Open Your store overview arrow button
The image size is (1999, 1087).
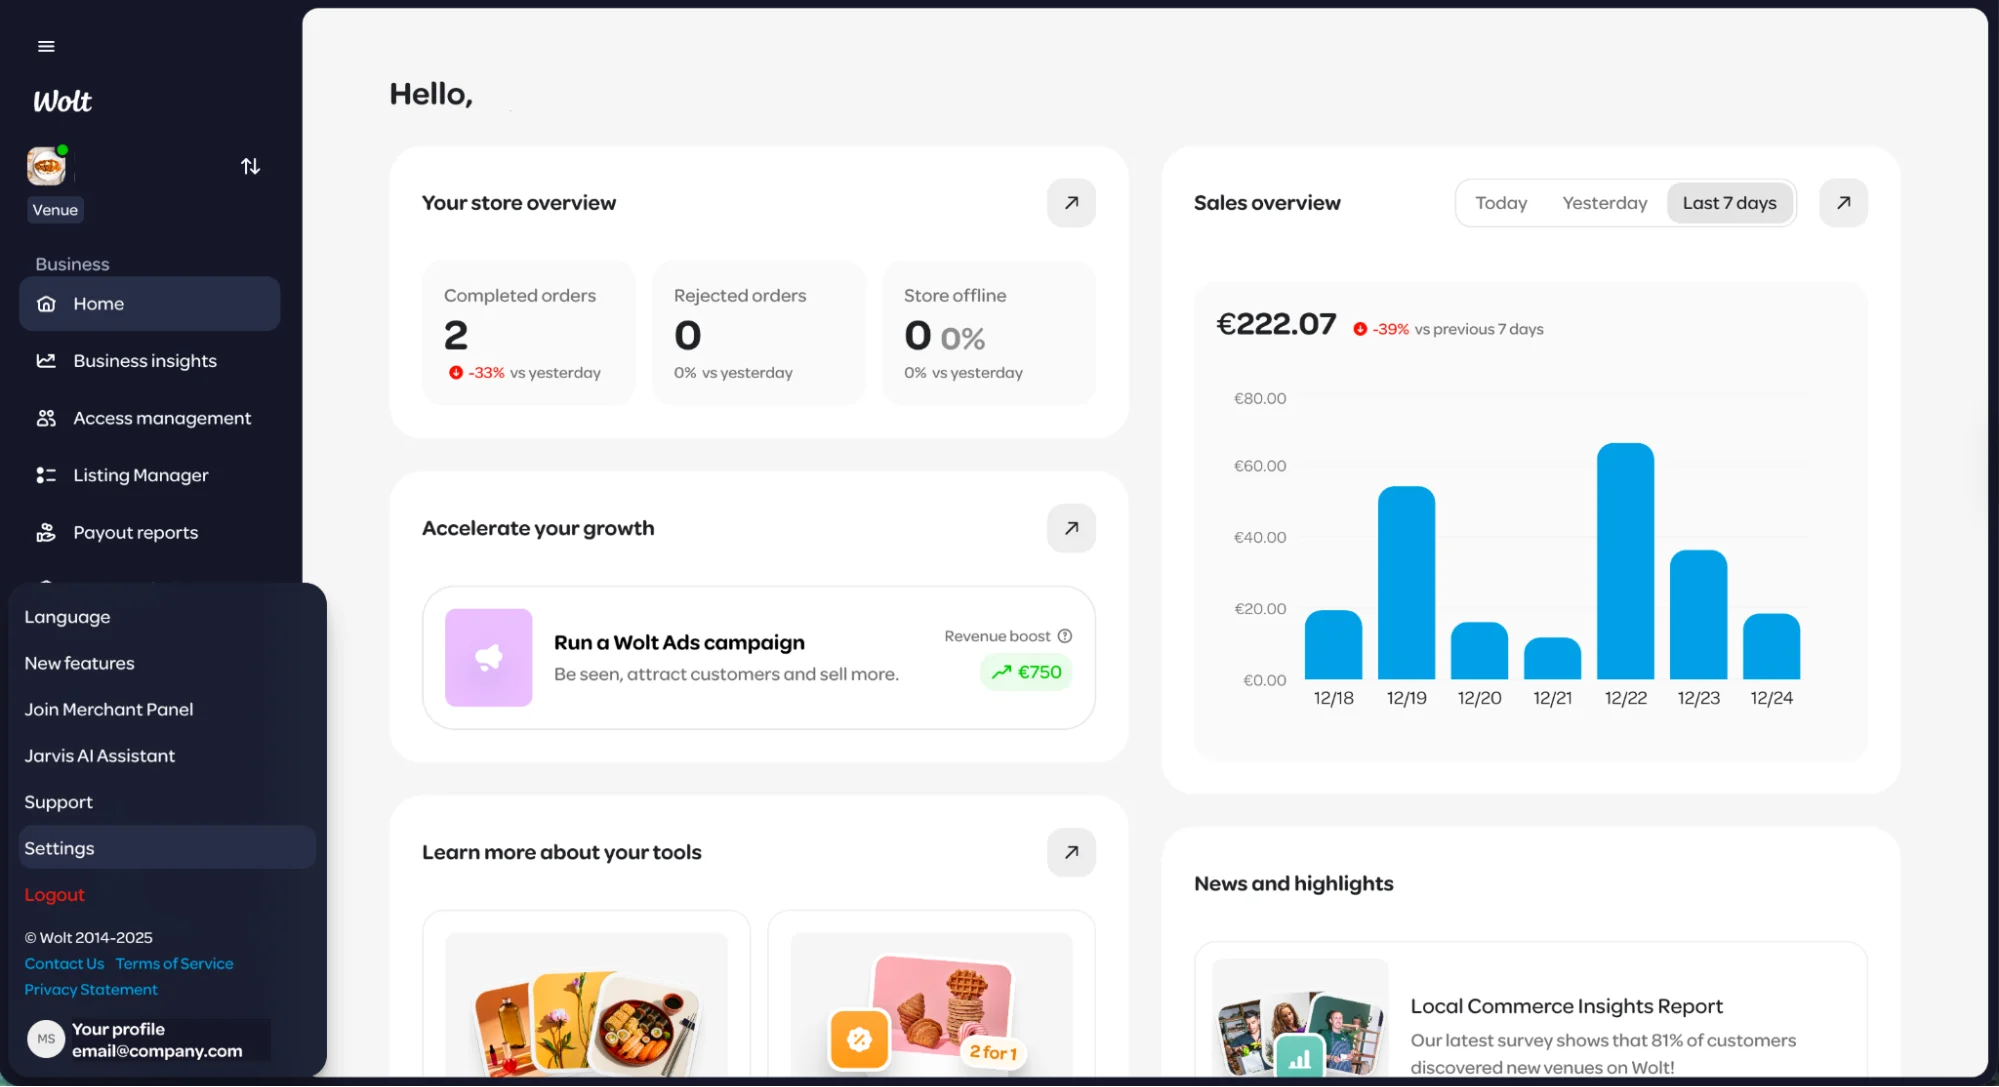coord(1071,203)
